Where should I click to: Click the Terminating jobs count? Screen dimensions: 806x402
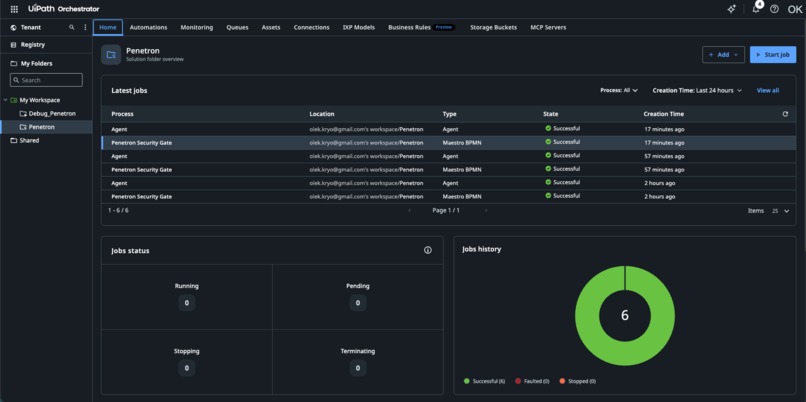[358, 368]
